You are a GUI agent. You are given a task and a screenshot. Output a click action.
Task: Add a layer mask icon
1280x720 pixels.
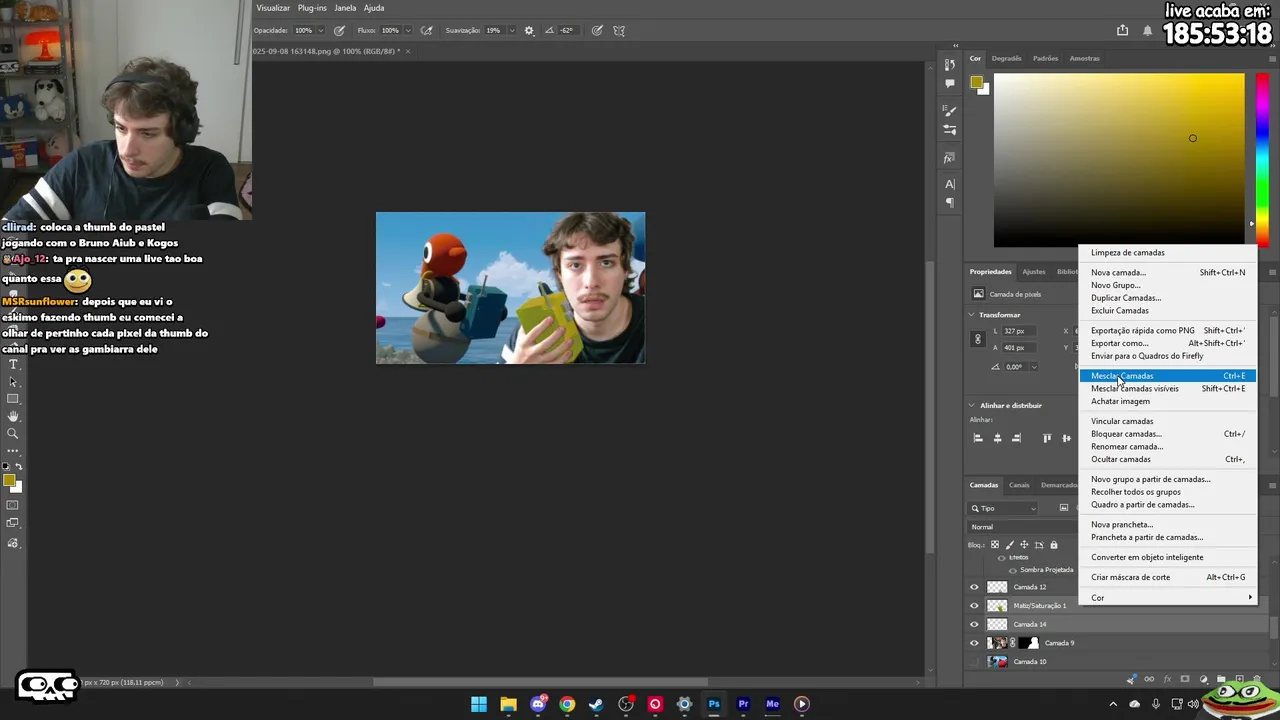pos(1185,679)
